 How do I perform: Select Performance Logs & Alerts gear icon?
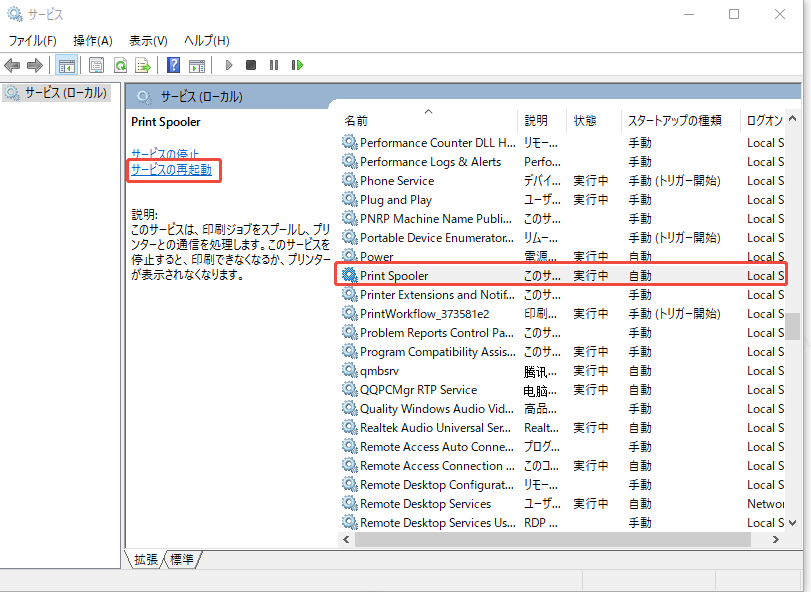350,161
